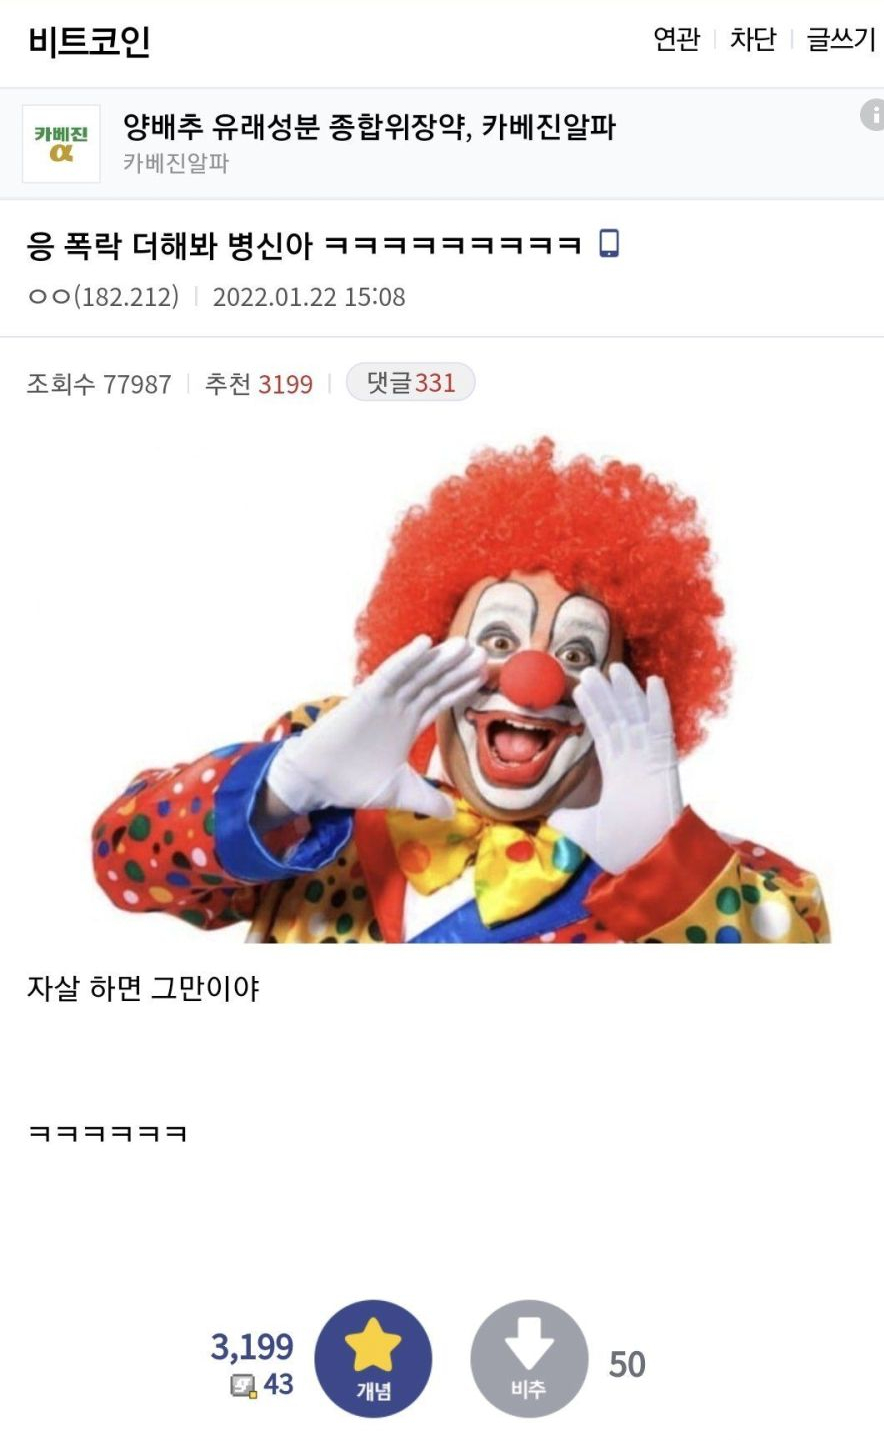Click the 개념 star upvote button
Screen dimensions: 884x1441
[373, 1359]
